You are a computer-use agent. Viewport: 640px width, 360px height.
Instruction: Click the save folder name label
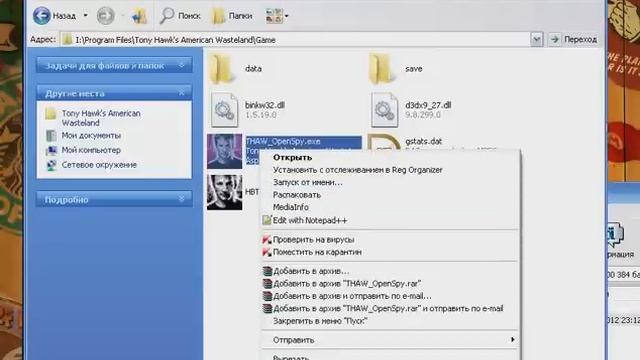point(413,69)
